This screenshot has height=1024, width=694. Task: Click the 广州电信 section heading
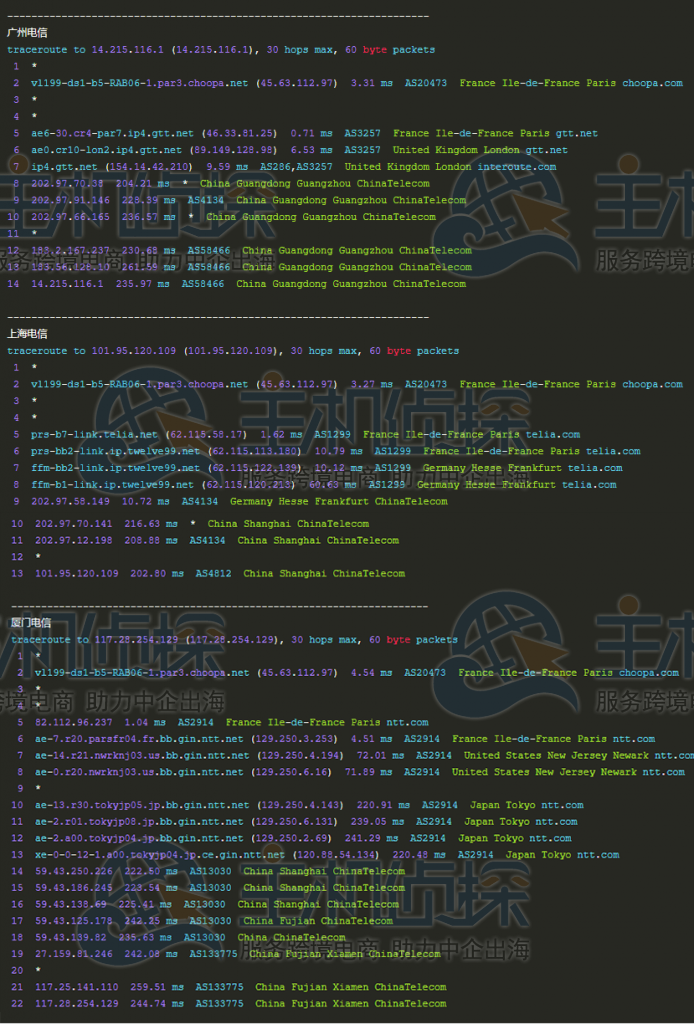click(27, 32)
